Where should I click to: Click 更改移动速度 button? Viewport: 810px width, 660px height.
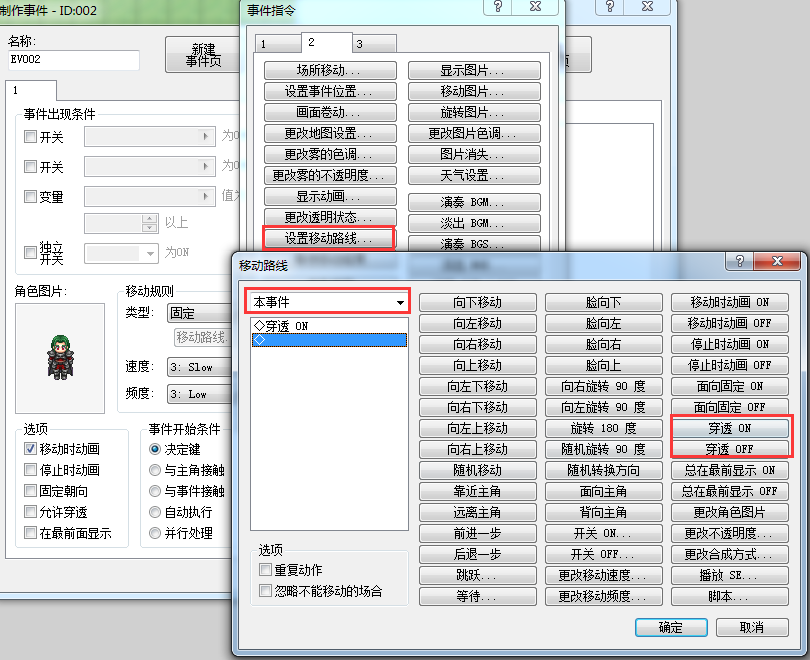click(603, 575)
